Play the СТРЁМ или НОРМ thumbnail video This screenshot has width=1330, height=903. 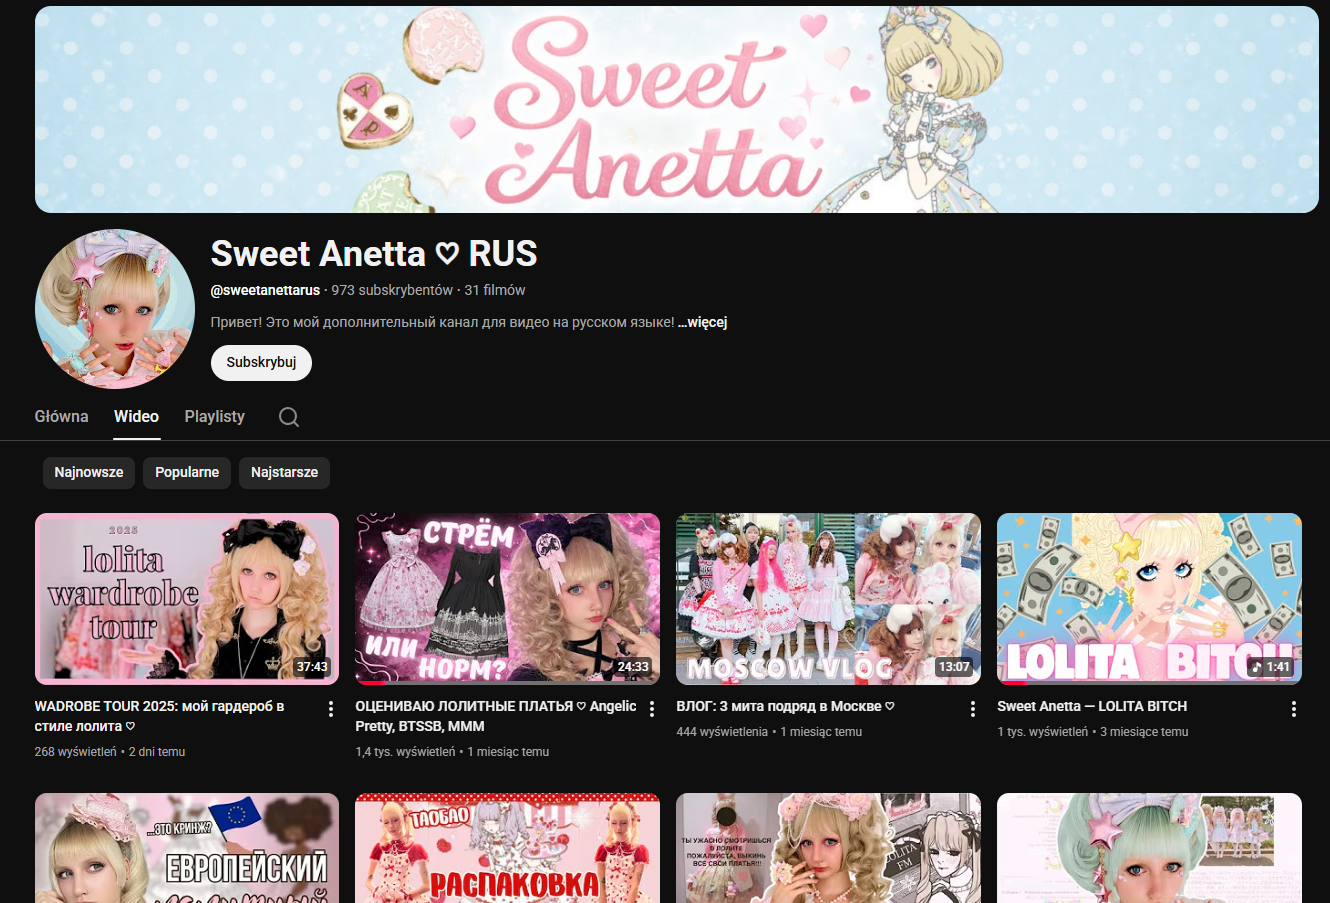pyautogui.click(x=508, y=599)
